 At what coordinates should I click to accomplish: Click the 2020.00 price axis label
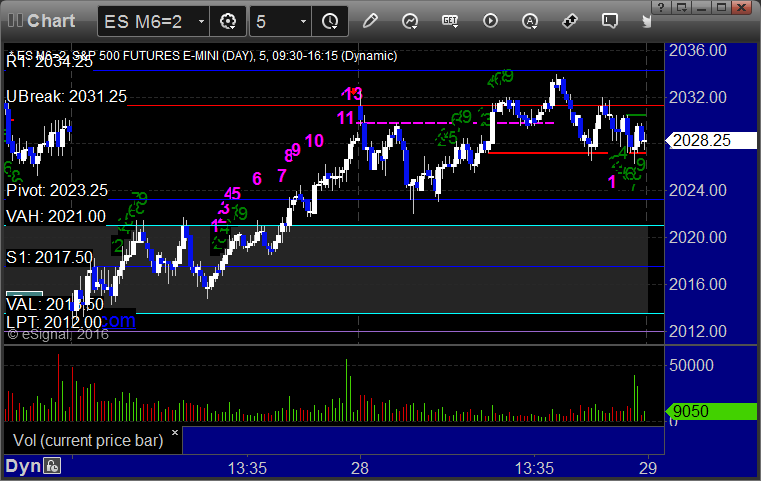(x=697, y=237)
